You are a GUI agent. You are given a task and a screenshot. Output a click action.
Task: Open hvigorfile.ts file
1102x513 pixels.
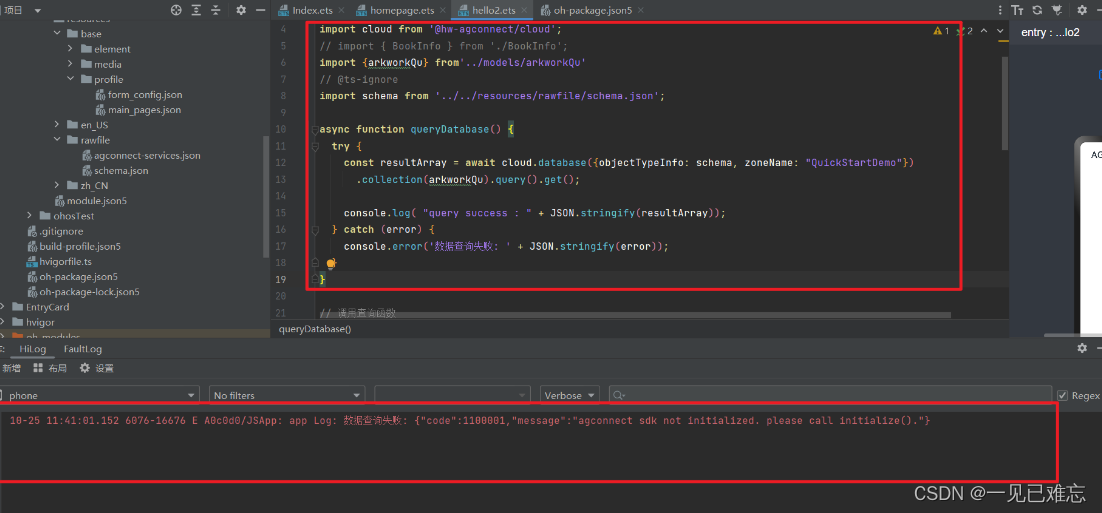click(59, 261)
